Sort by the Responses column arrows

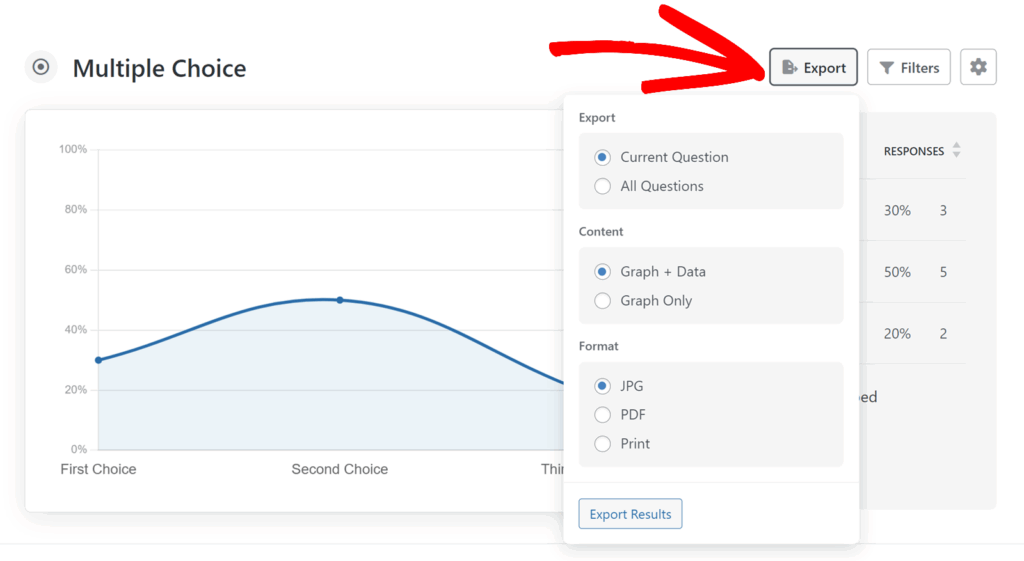[956, 151]
